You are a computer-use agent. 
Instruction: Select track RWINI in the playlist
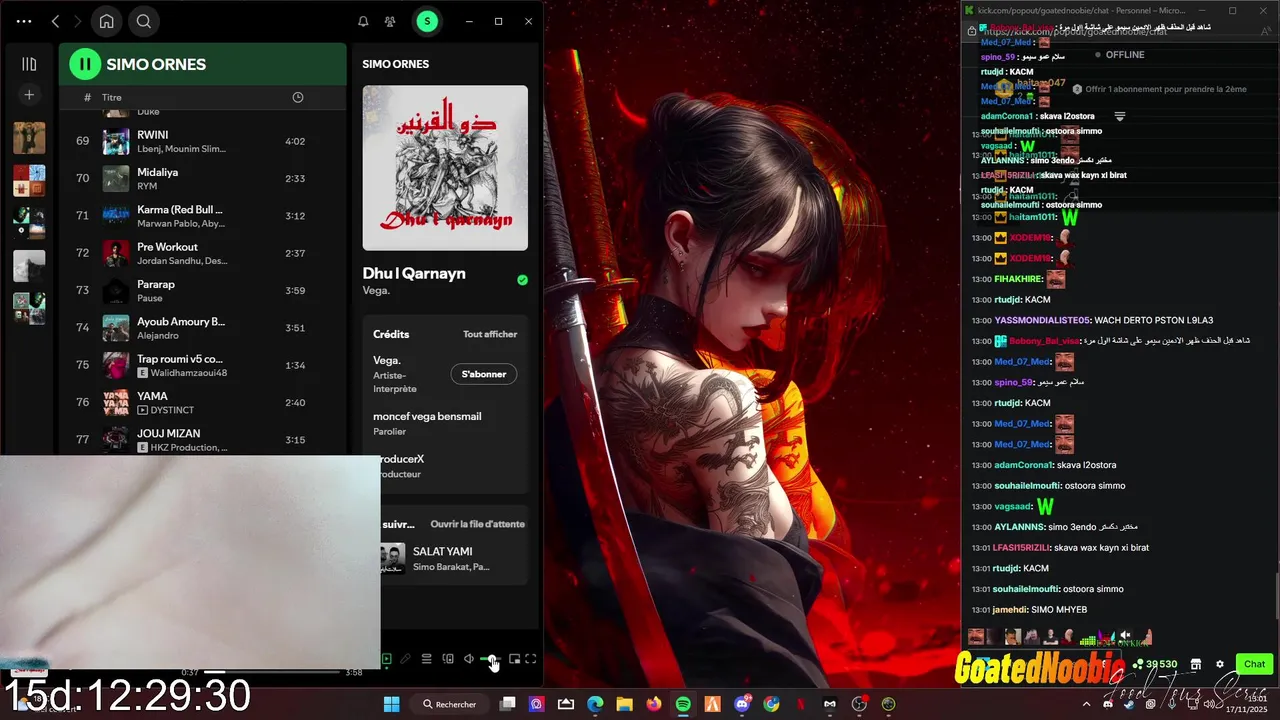[203, 141]
